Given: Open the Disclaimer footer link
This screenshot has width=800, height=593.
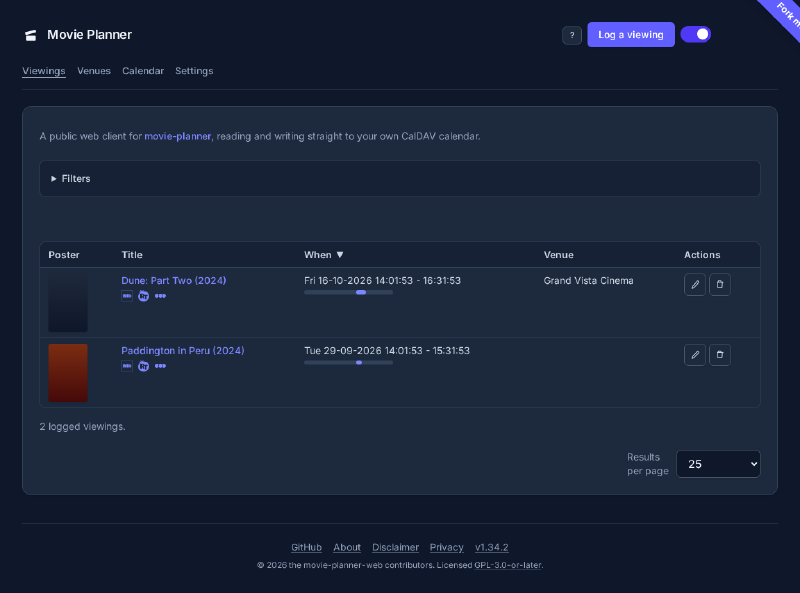Looking at the screenshot, I should tap(395, 547).
